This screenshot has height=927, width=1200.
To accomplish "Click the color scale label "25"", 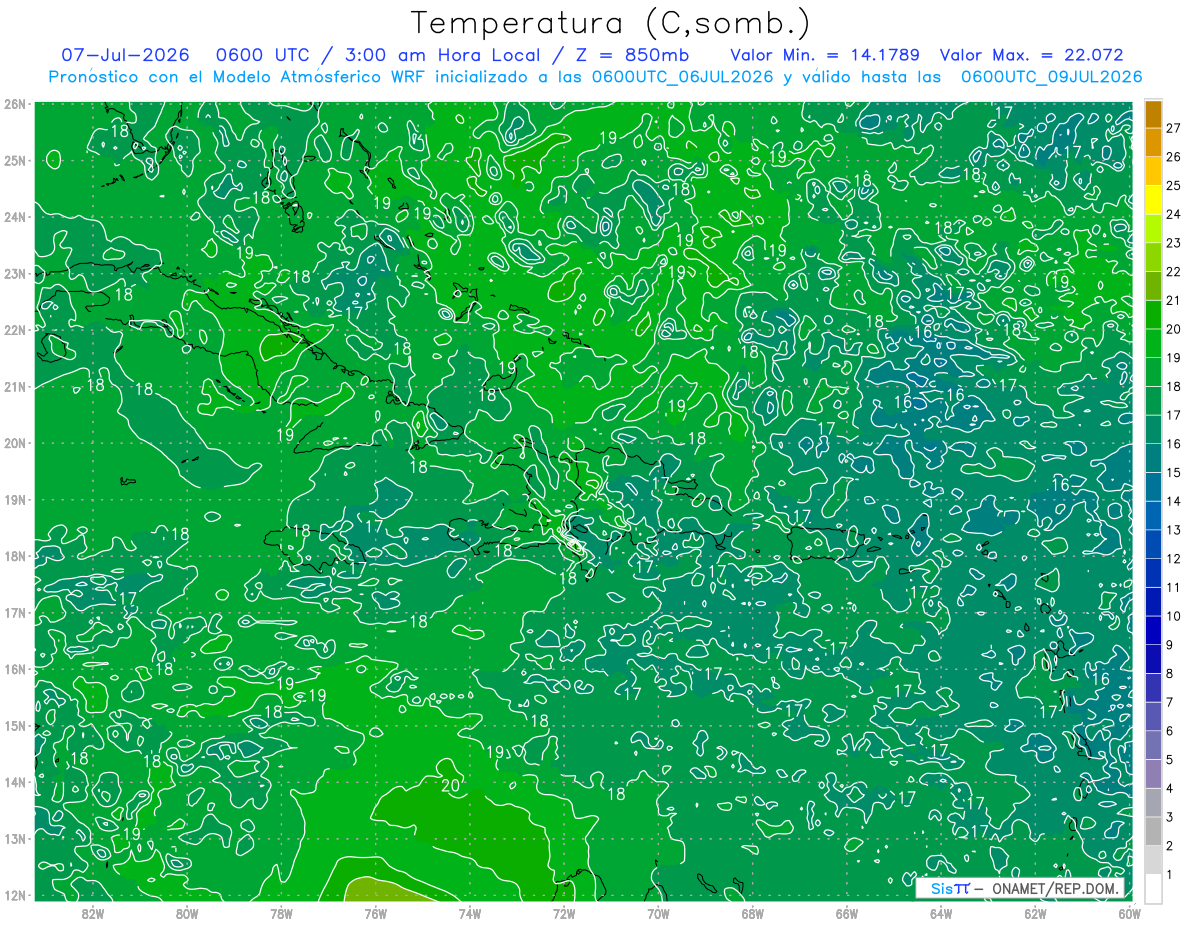I will [1174, 186].
